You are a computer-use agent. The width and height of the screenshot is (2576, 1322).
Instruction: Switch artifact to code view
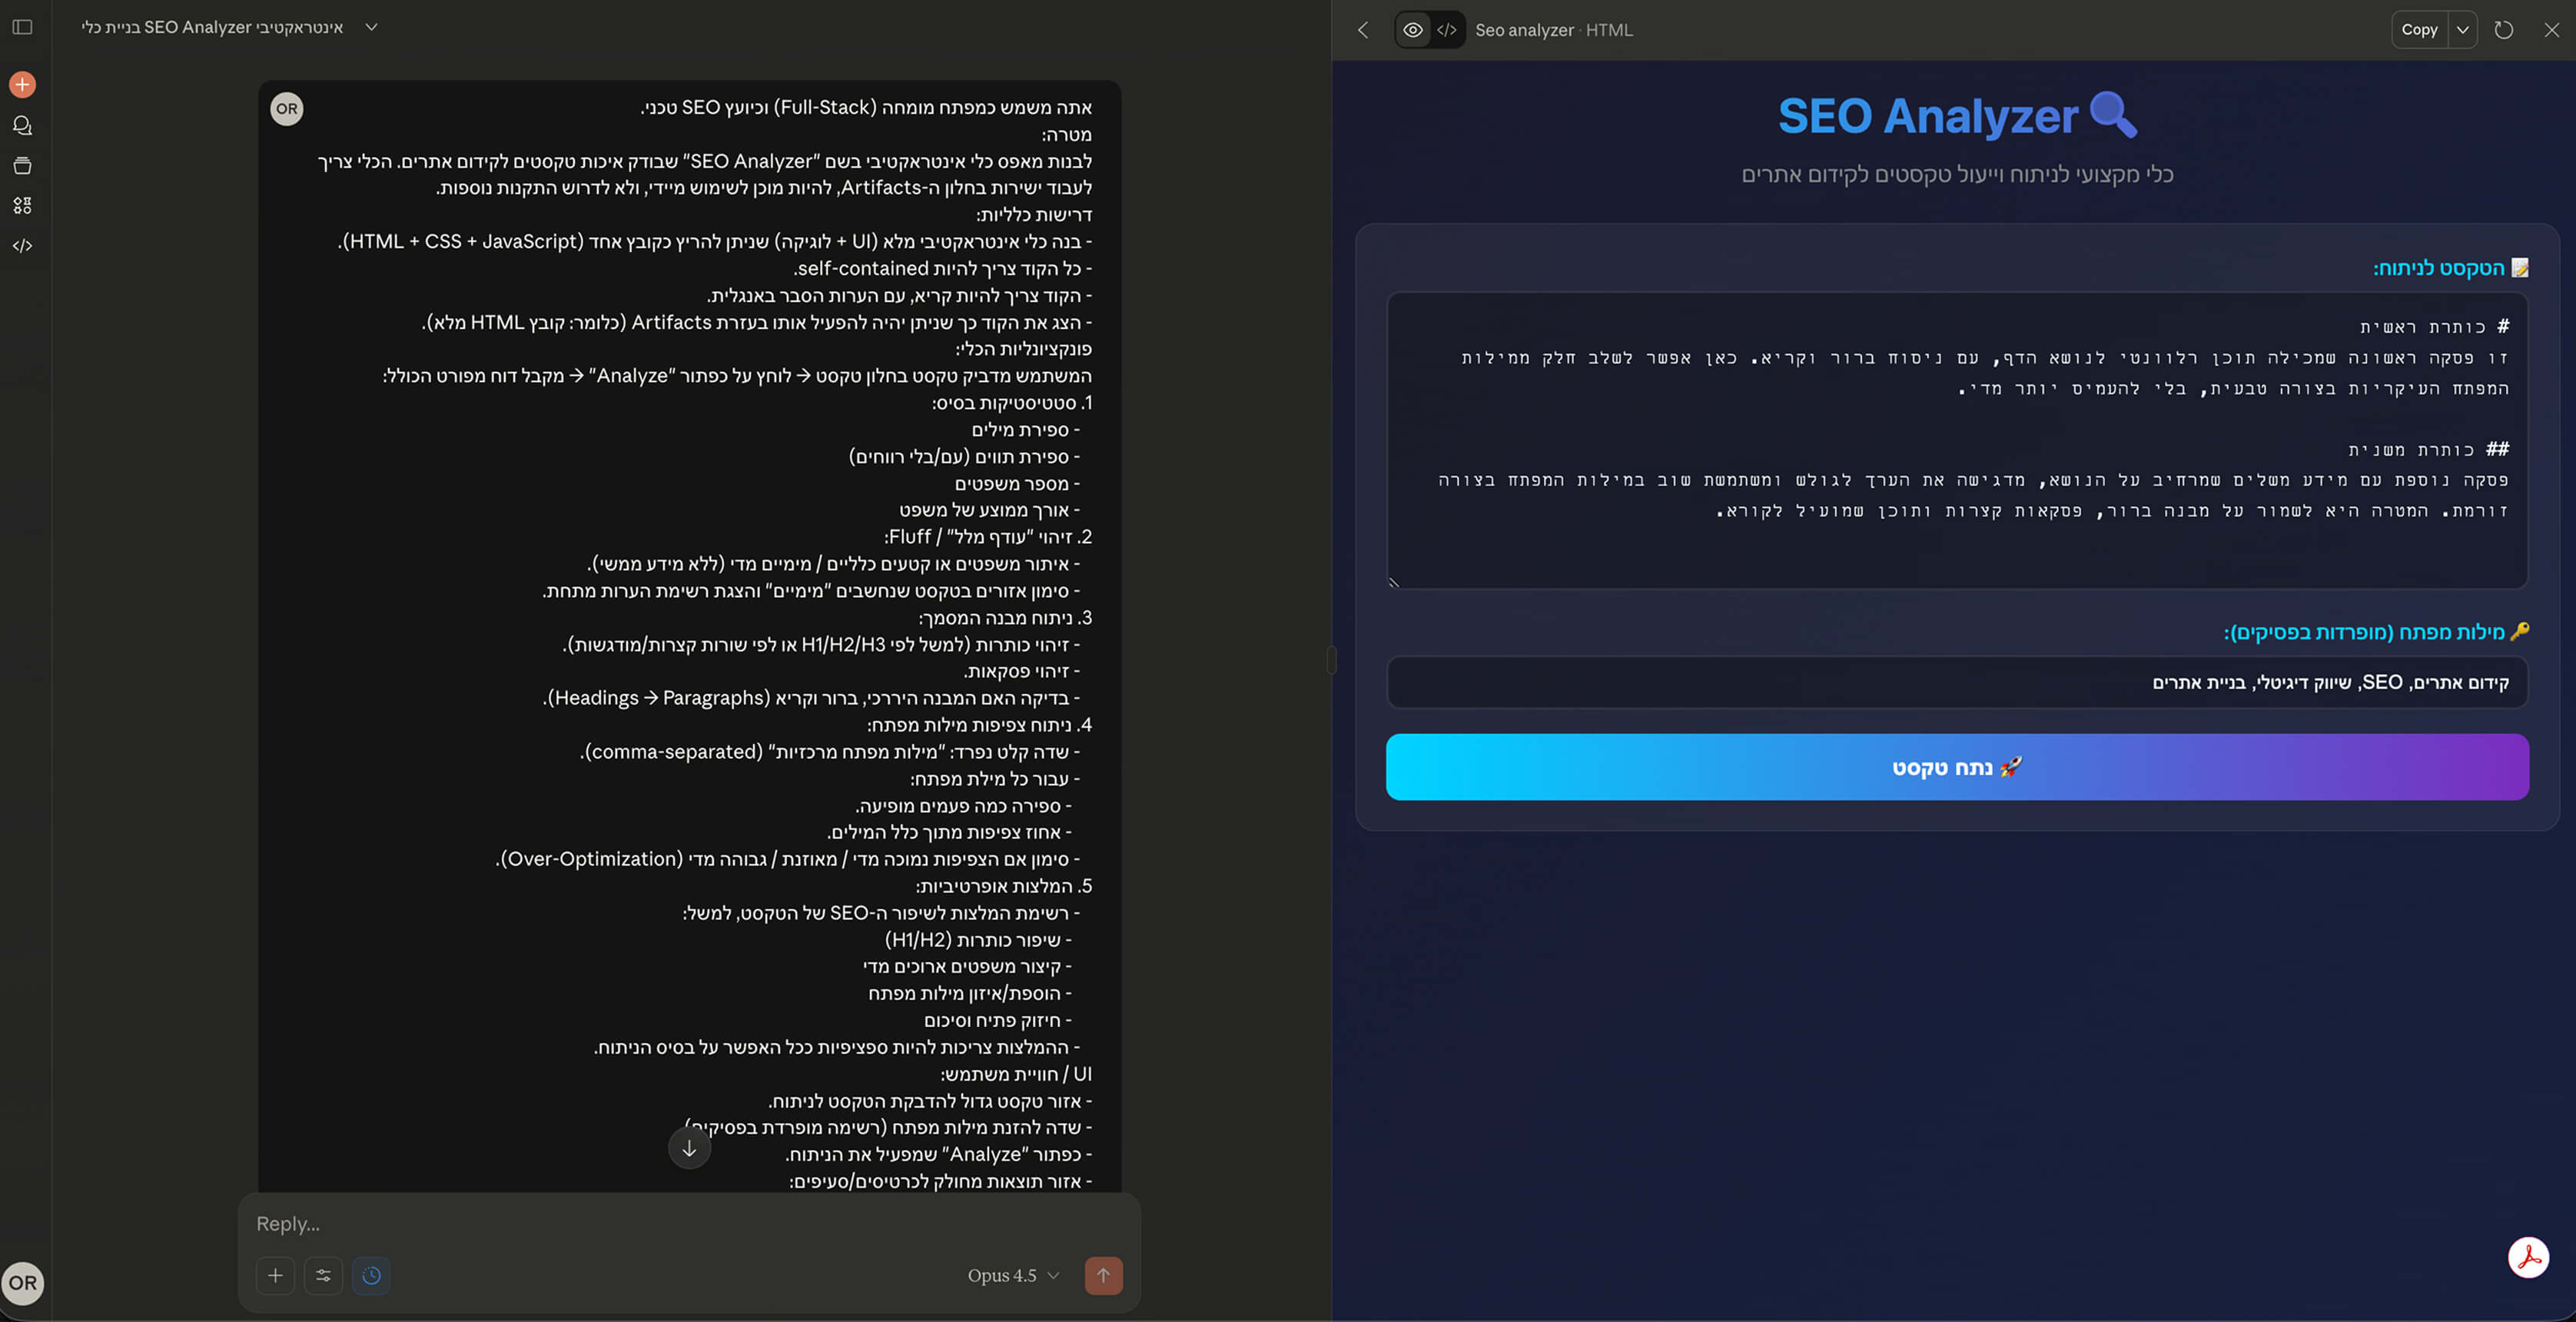(x=1447, y=30)
